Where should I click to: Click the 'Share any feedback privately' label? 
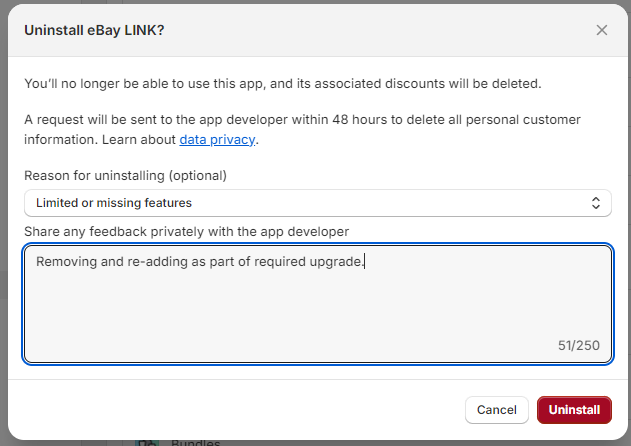point(186,232)
